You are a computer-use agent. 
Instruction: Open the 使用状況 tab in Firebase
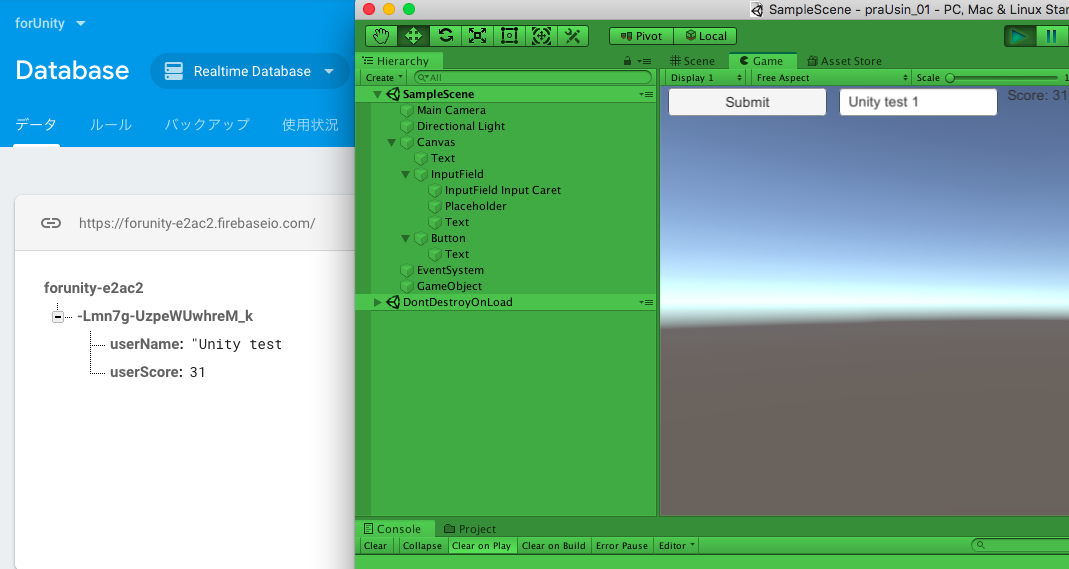(x=310, y=125)
